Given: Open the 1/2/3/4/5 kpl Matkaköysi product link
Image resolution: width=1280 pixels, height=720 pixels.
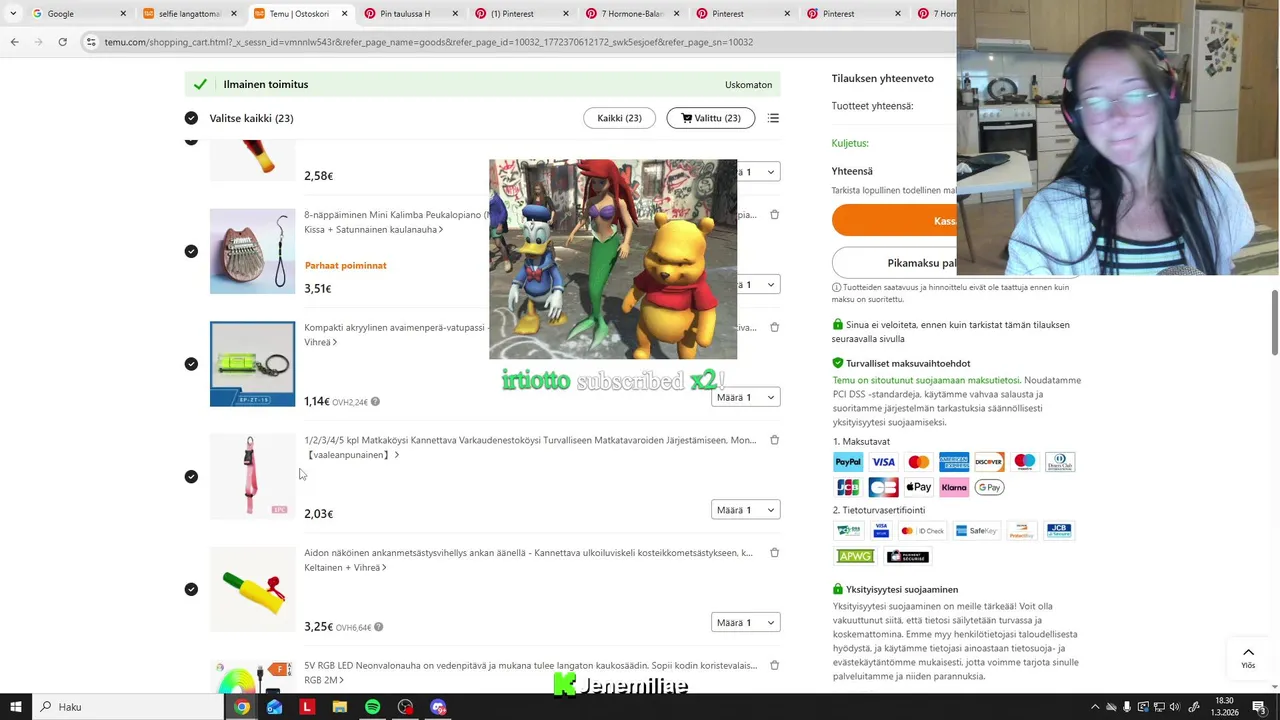Looking at the screenshot, I should [x=530, y=440].
